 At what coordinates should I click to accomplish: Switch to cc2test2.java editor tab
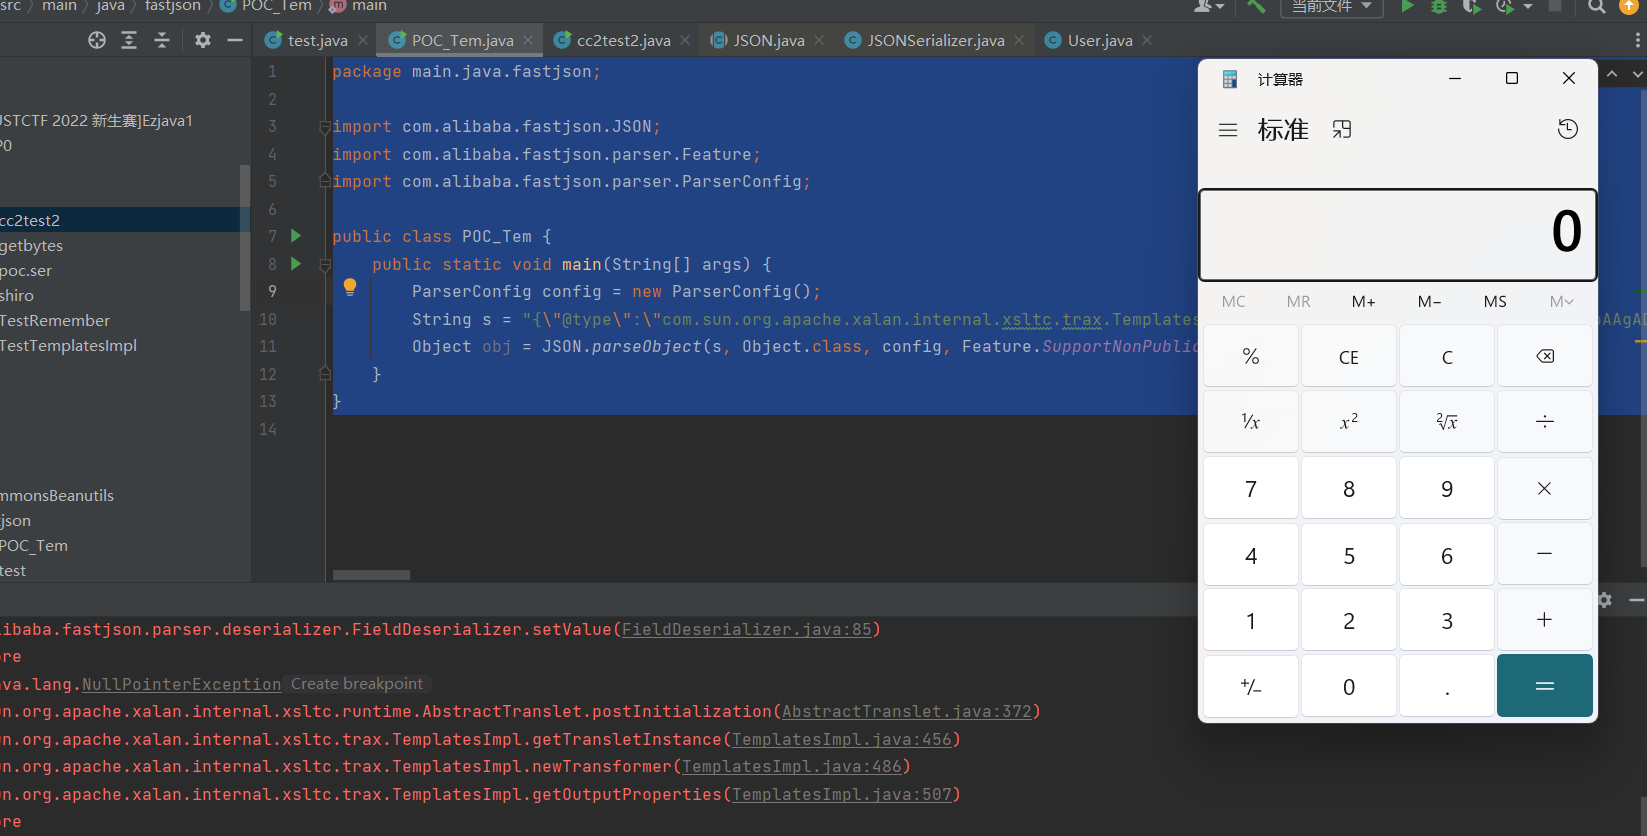click(623, 40)
